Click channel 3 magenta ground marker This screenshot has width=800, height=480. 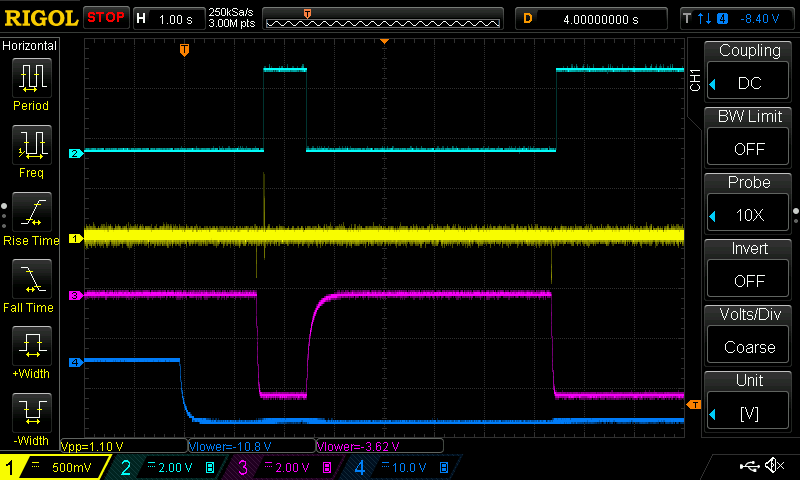coord(76,295)
